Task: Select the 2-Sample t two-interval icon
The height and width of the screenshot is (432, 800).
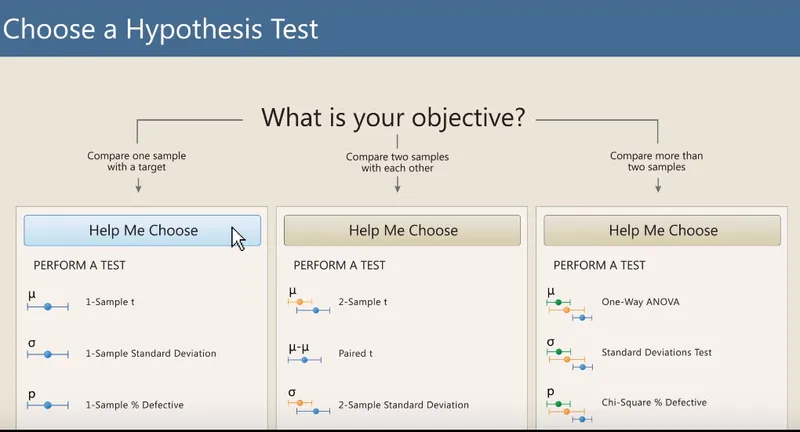Action: 309,300
